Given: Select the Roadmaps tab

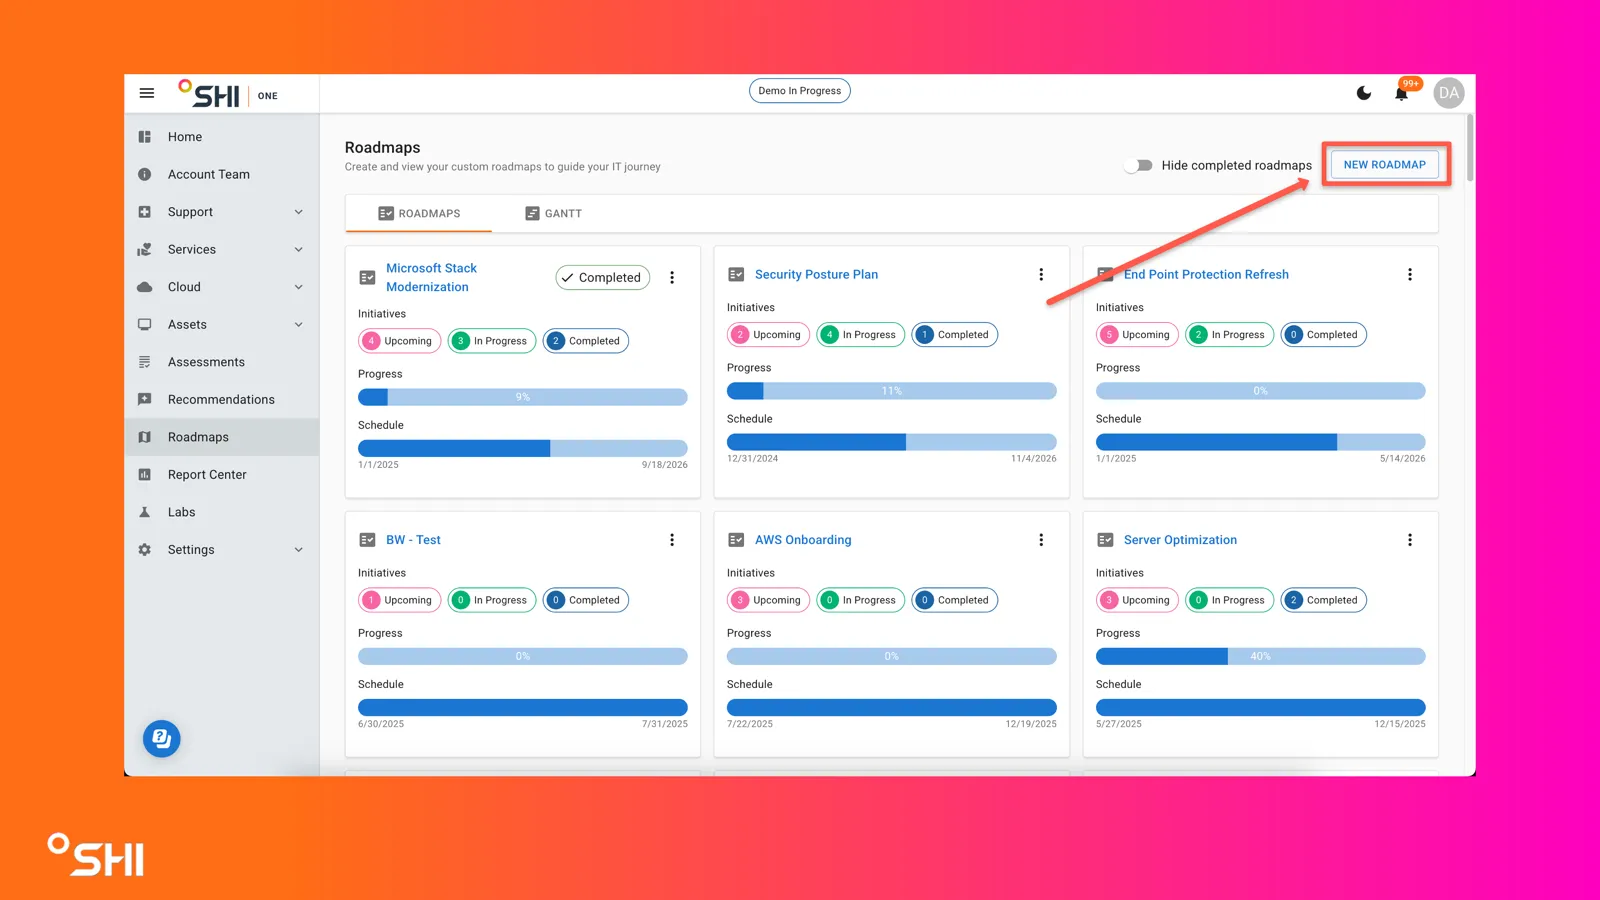Looking at the screenshot, I should coord(419,213).
